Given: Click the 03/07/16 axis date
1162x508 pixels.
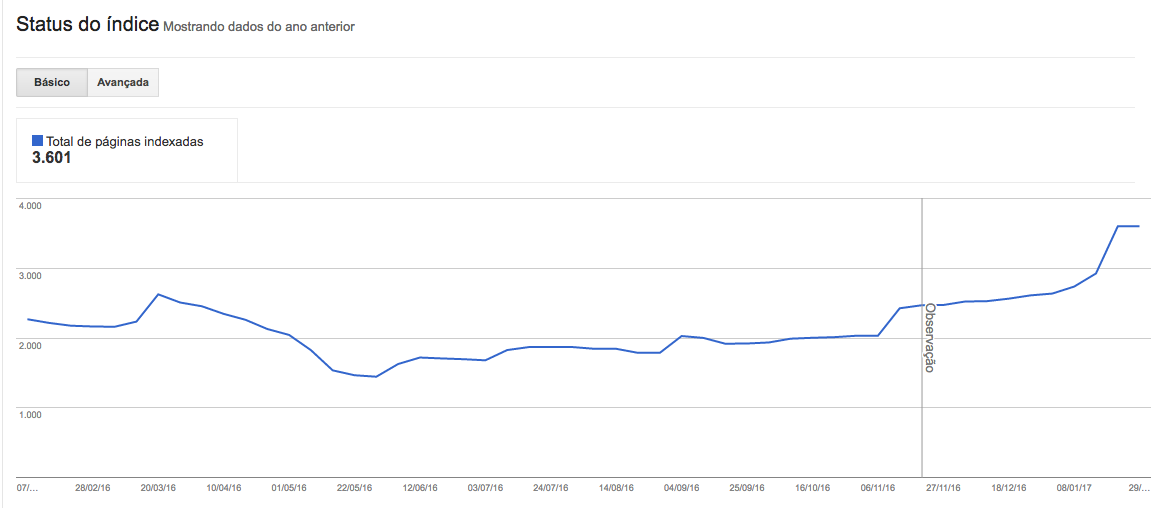Looking at the screenshot, I should pyautogui.click(x=485, y=489).
